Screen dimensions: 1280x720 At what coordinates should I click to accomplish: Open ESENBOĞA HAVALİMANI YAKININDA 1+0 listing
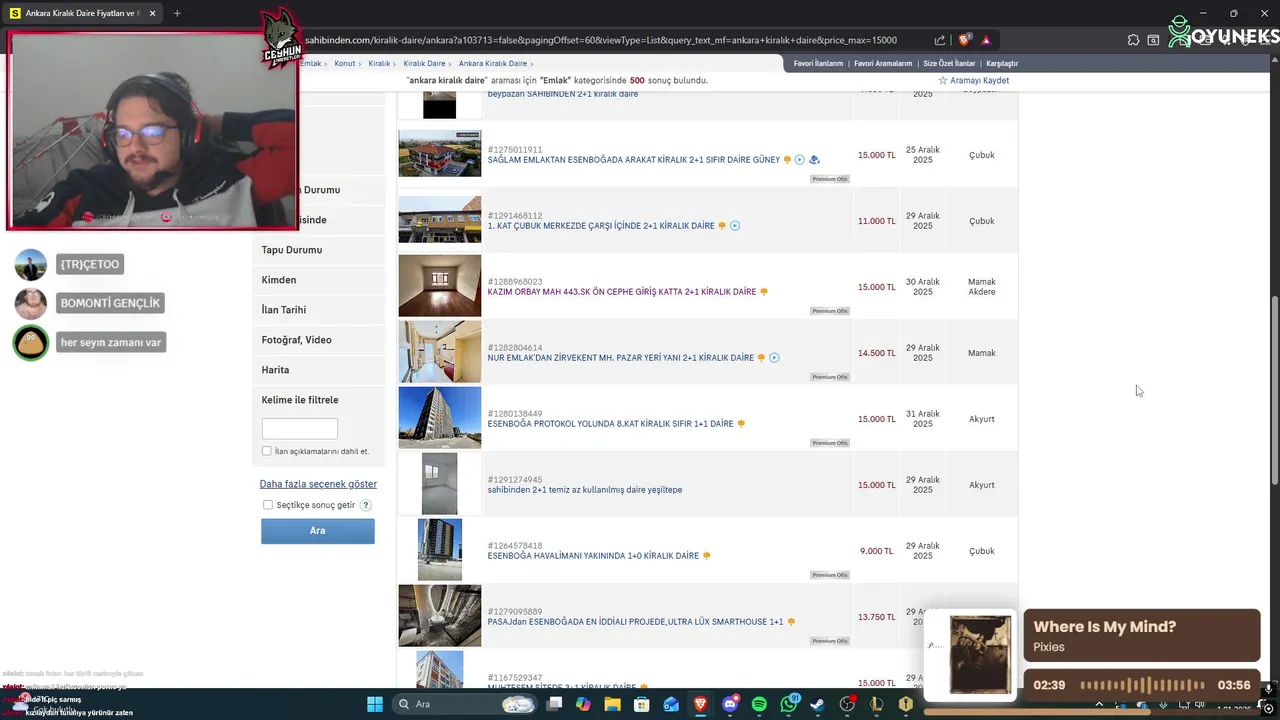[593, 556]
